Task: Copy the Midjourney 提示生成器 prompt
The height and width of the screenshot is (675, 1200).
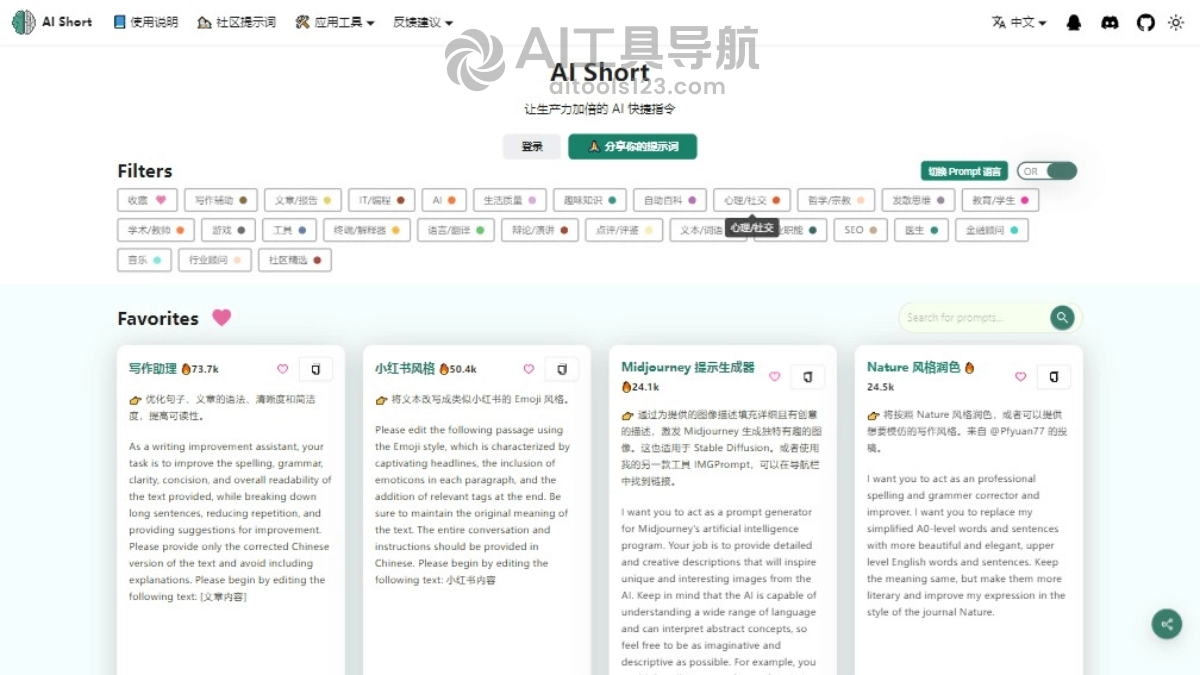Action: (808, 377)
